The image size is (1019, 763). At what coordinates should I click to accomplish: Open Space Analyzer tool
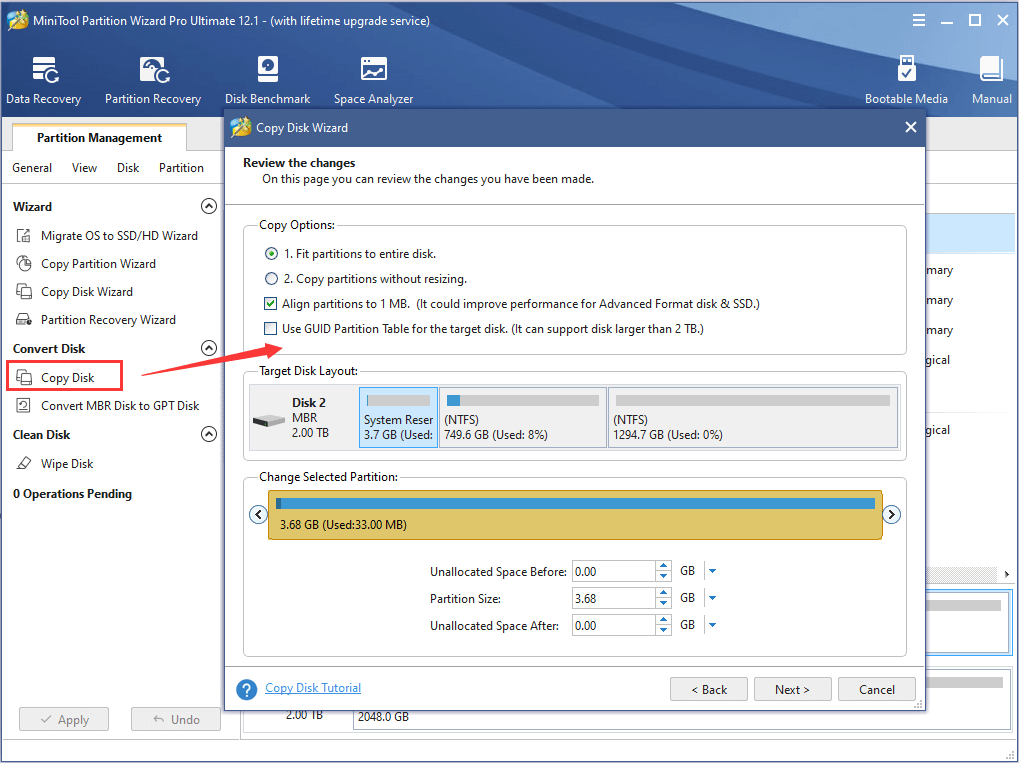click(373, 81)
